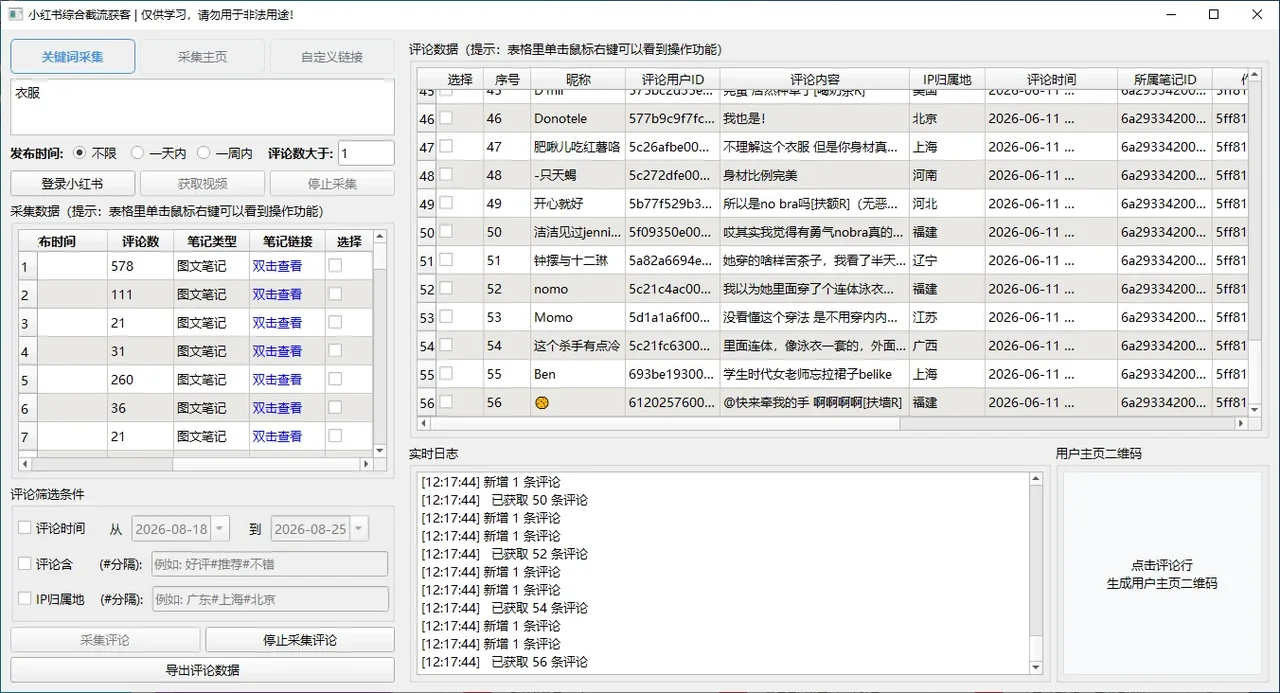
Task: Open the 2026-08-18 start date dropdown
Action: [x=220, y=529]
